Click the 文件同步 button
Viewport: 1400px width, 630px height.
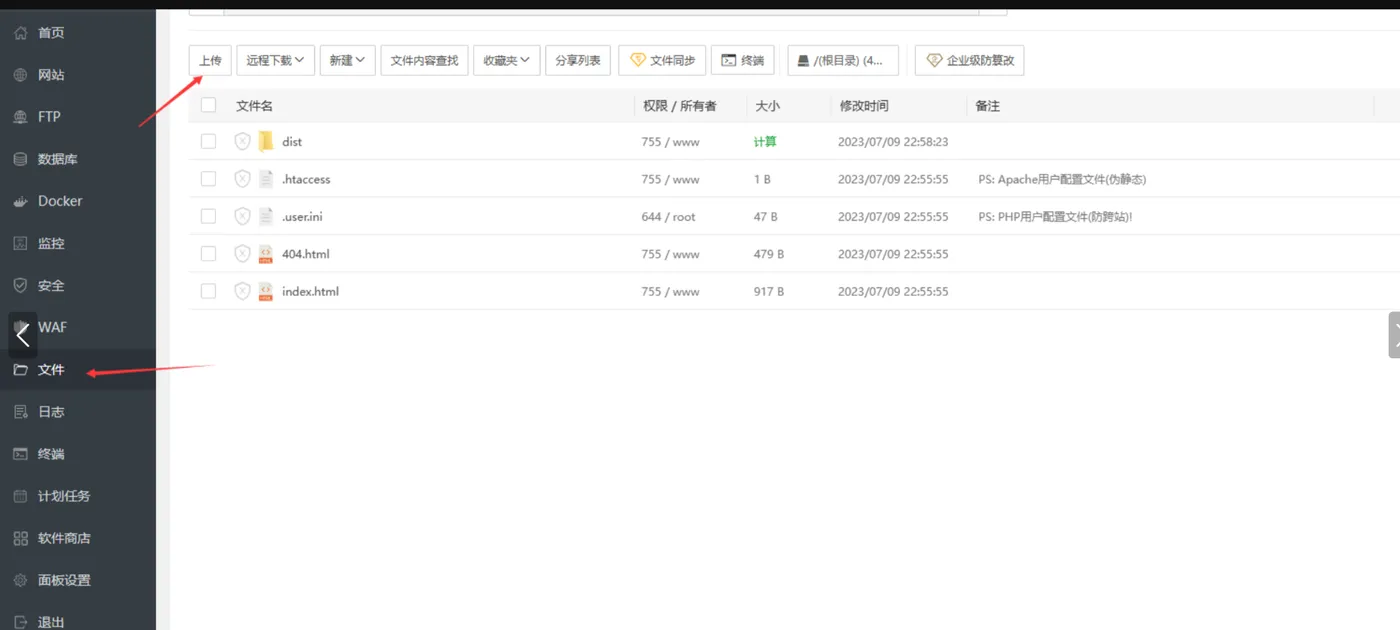[x=663, y=60]
